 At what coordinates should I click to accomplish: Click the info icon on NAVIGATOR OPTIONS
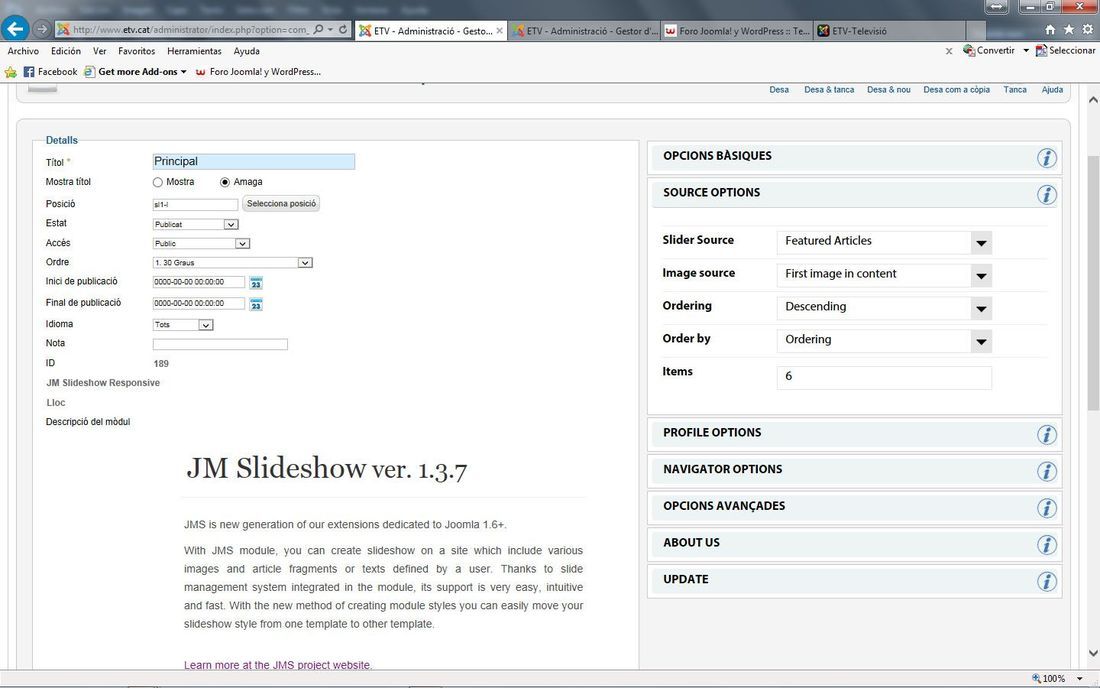click(x=1047, y=471)
